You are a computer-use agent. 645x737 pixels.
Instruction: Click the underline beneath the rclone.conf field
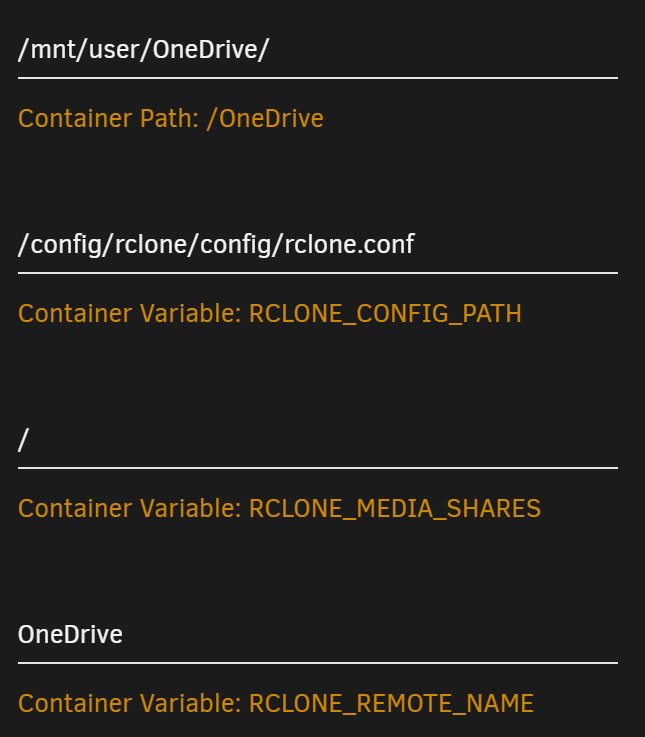coord(318,273)
